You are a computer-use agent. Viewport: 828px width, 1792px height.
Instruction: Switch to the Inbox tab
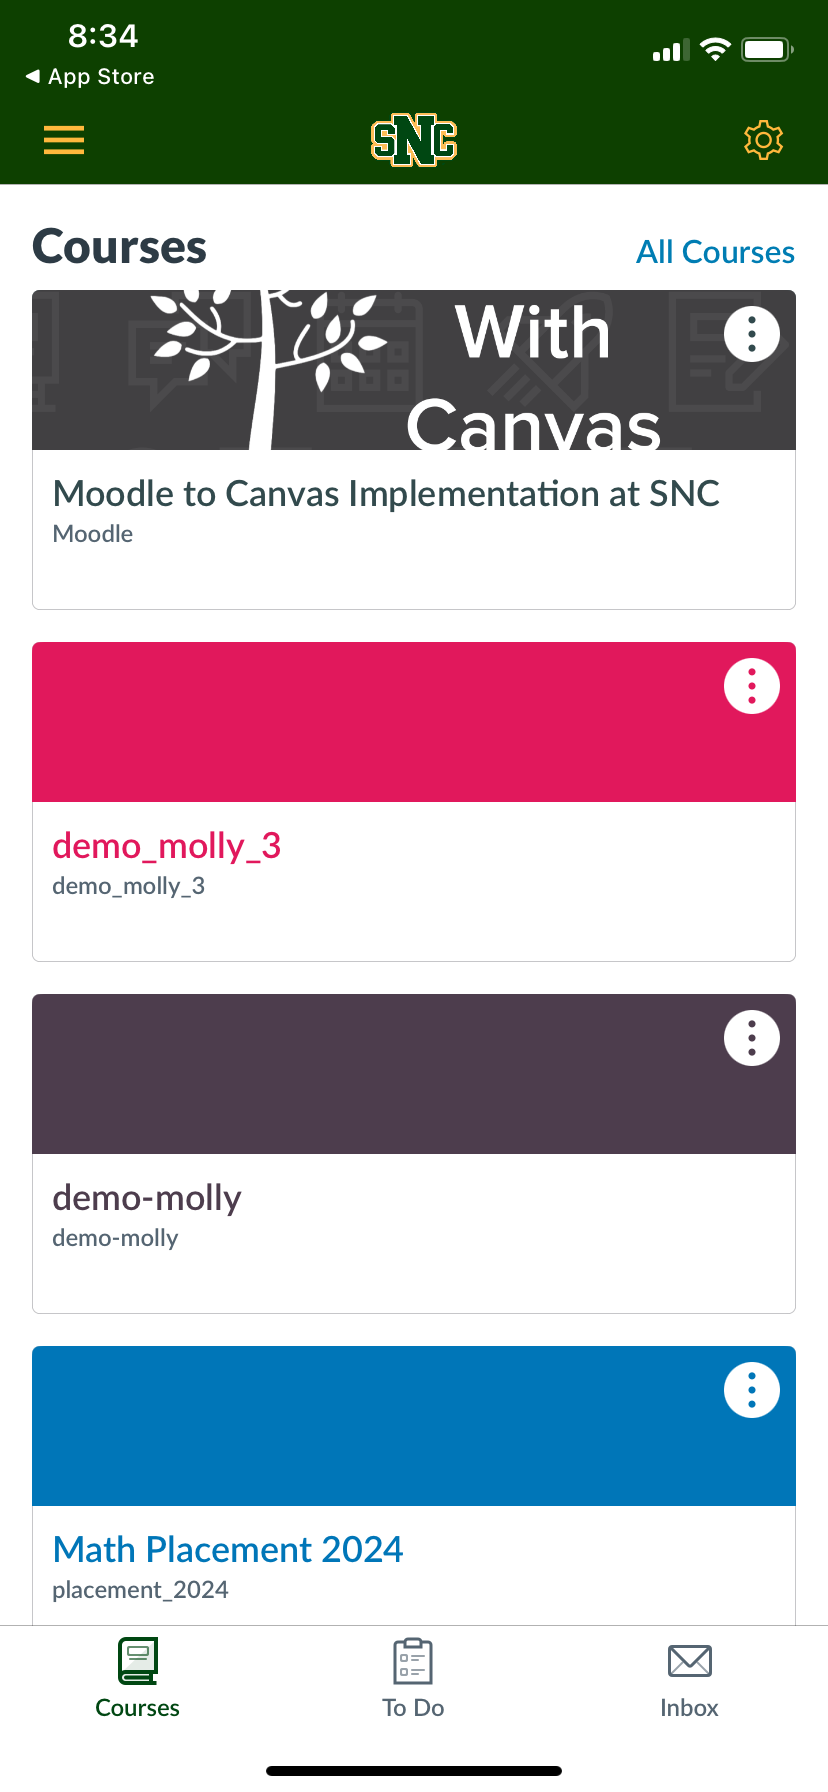(689, 1678)
